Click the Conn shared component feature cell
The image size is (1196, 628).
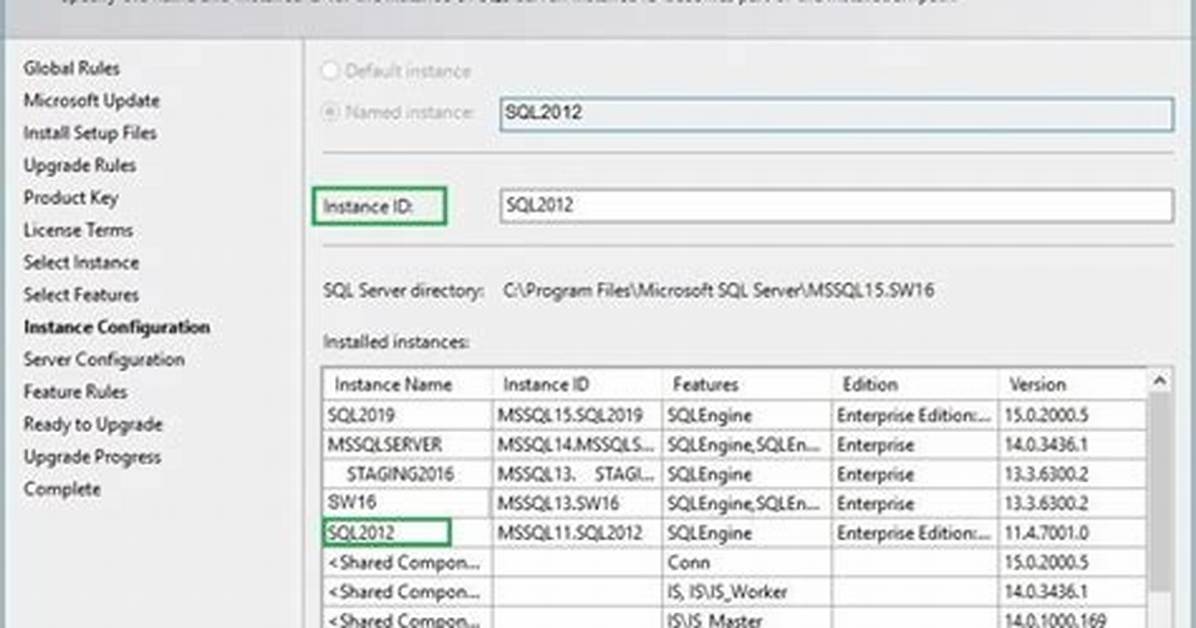[747, 562]
